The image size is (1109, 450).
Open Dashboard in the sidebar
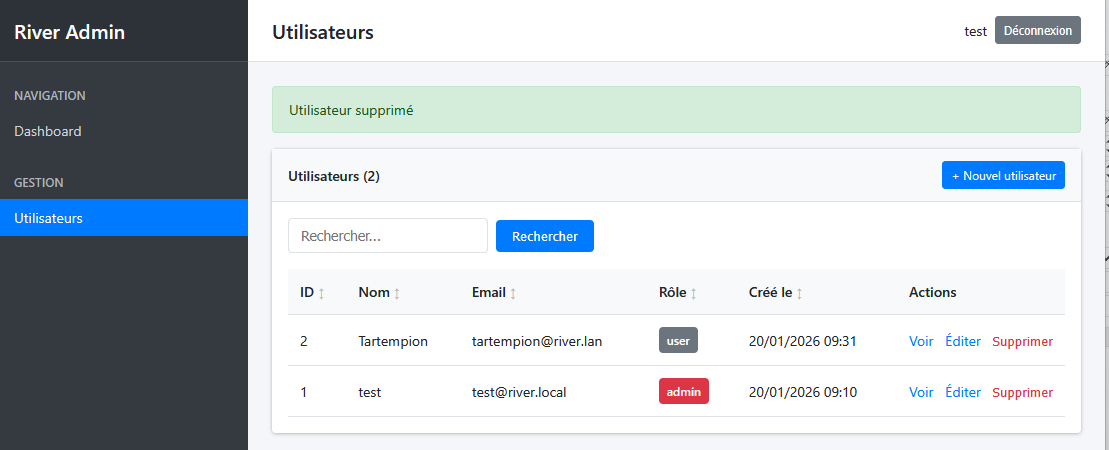coord(48,131)
